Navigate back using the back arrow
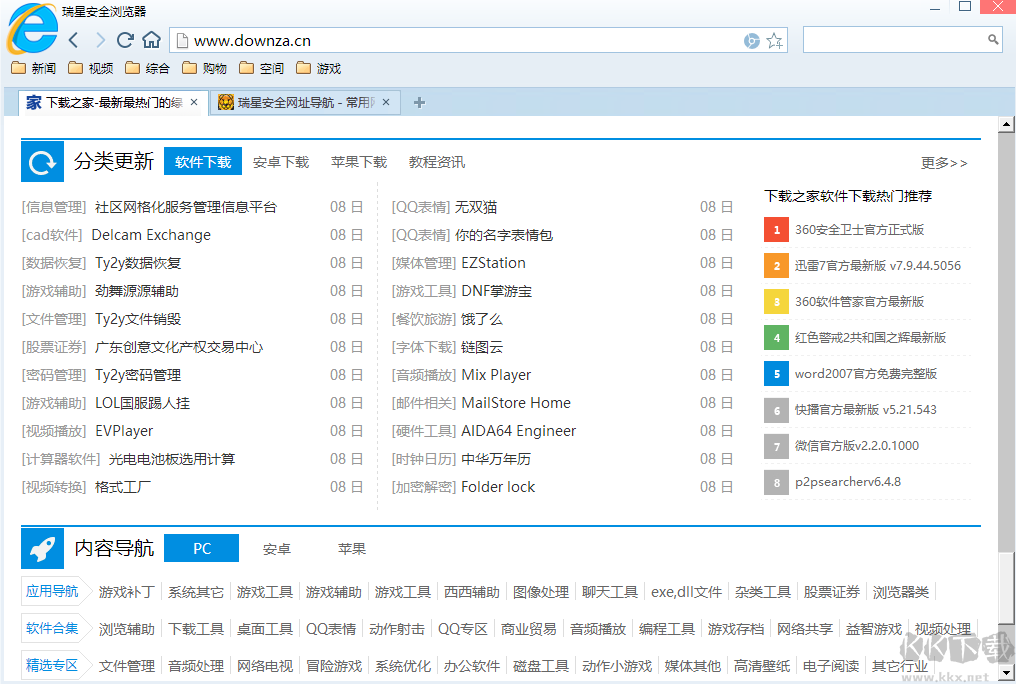This screenshot has height=684, width=1016. click(73, 39)
